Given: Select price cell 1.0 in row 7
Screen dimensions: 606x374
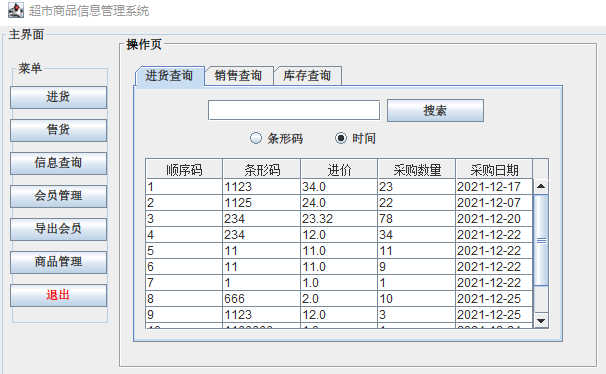Looking at the screenshot, I should coord(339,283).
